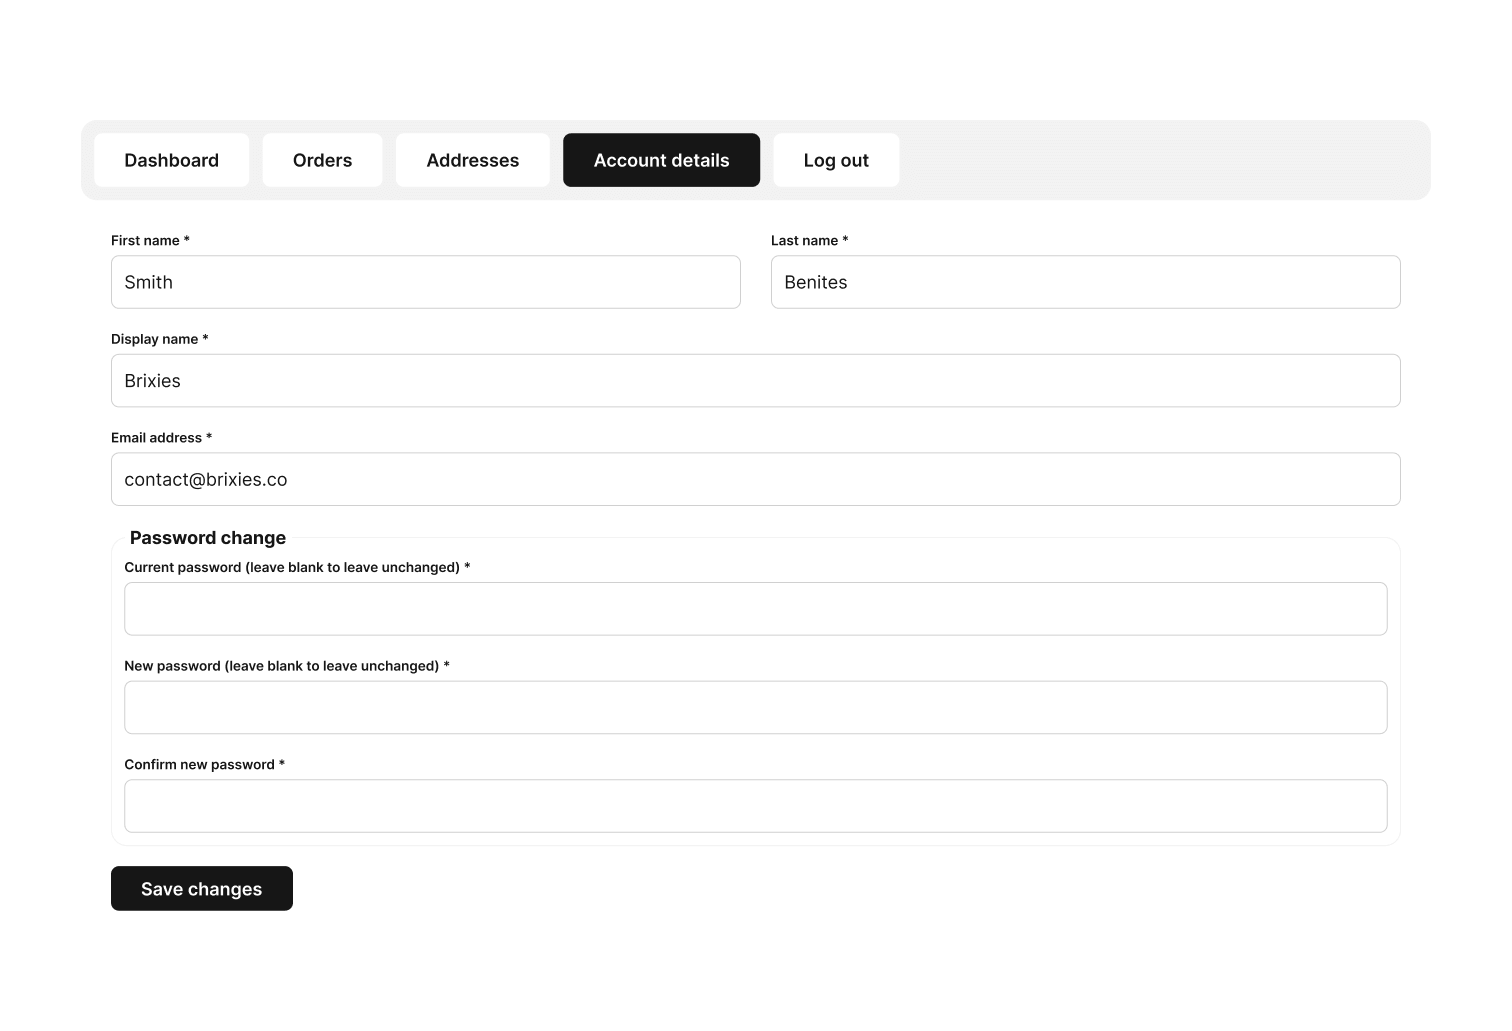
Task: Select the Confirm new password field
Action: point(756,806)
